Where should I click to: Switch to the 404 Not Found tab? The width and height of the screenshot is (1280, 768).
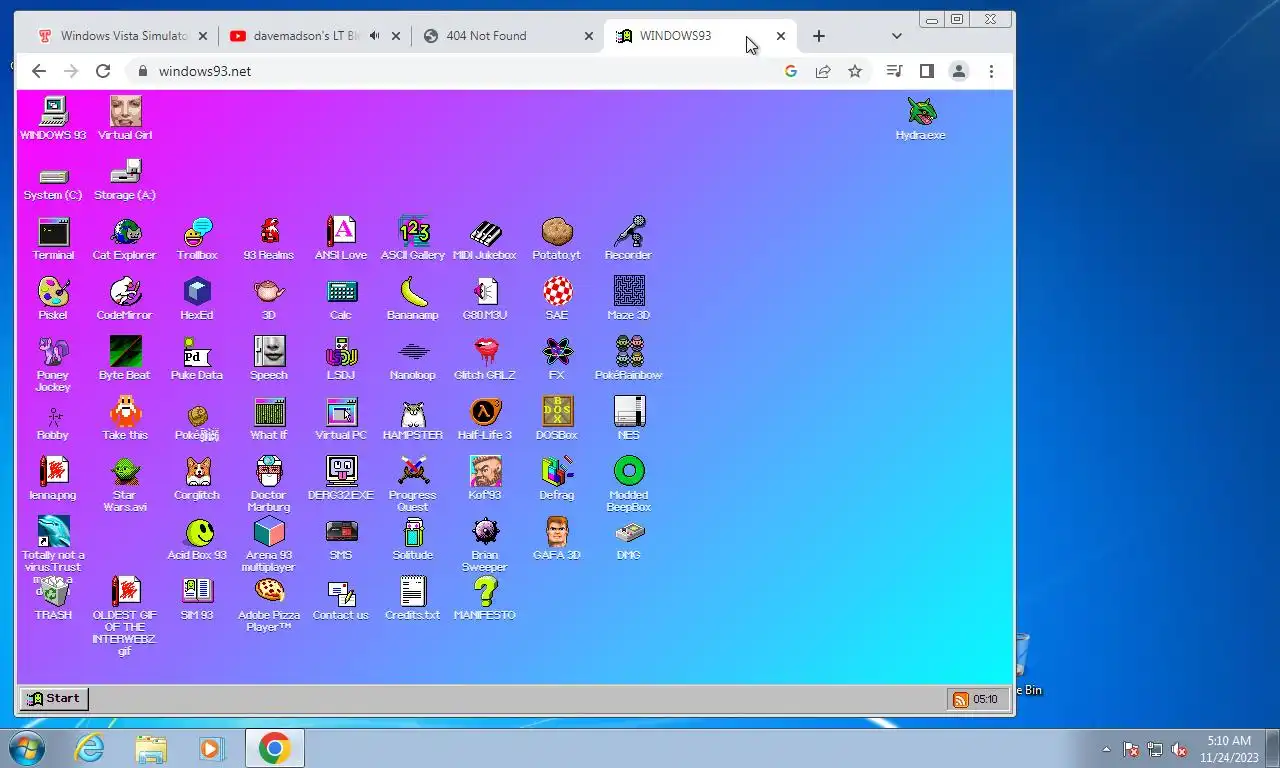click(506, 36)
